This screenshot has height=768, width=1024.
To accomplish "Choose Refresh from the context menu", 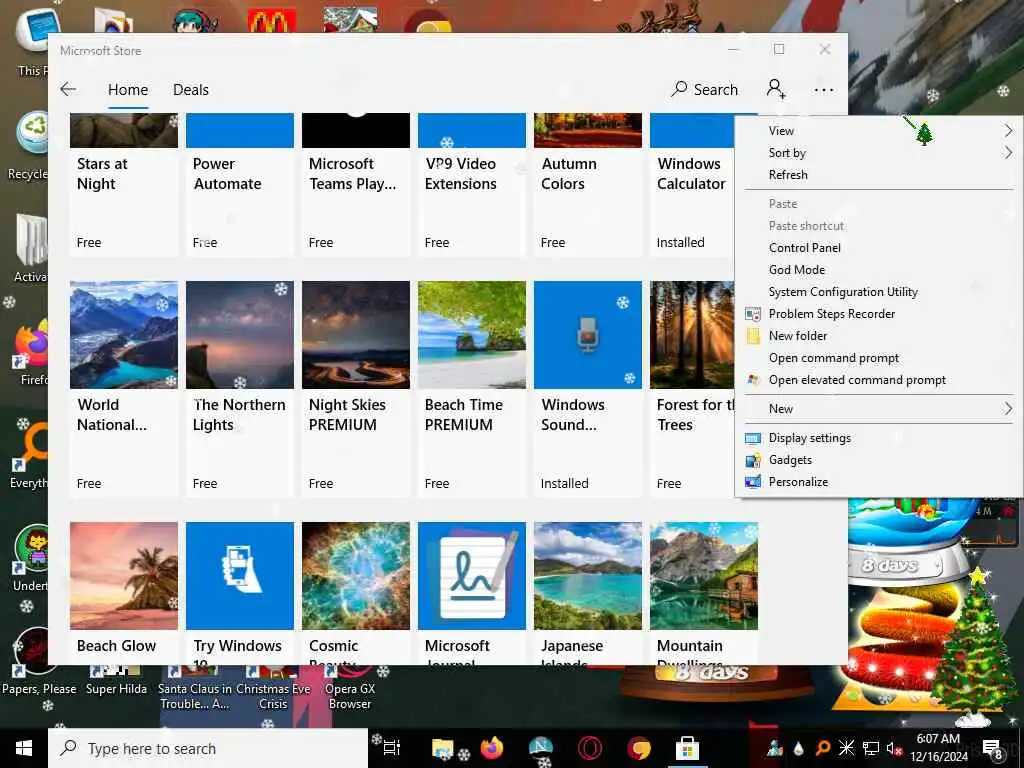I will pyautogui.click(x=879, y=174).
